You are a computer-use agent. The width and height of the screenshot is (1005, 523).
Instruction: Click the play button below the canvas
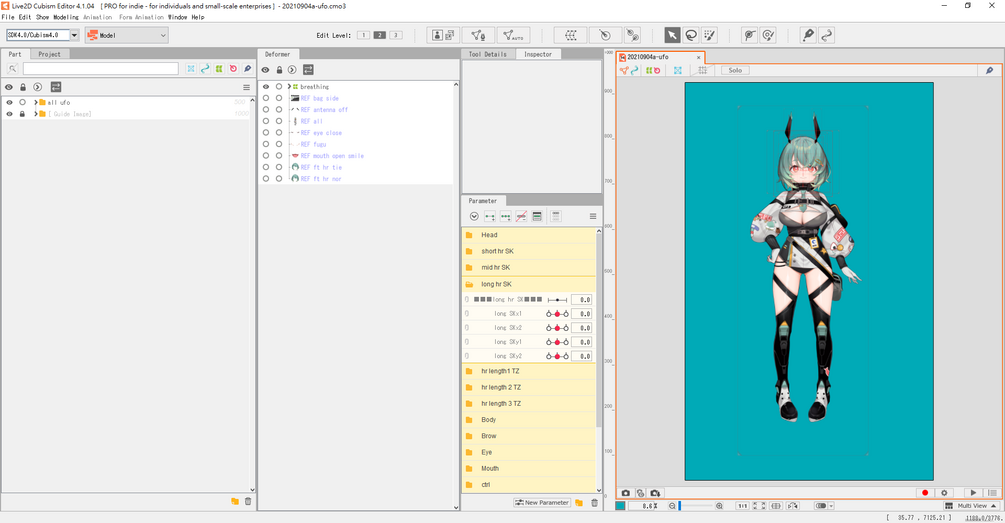coord(973,493)
